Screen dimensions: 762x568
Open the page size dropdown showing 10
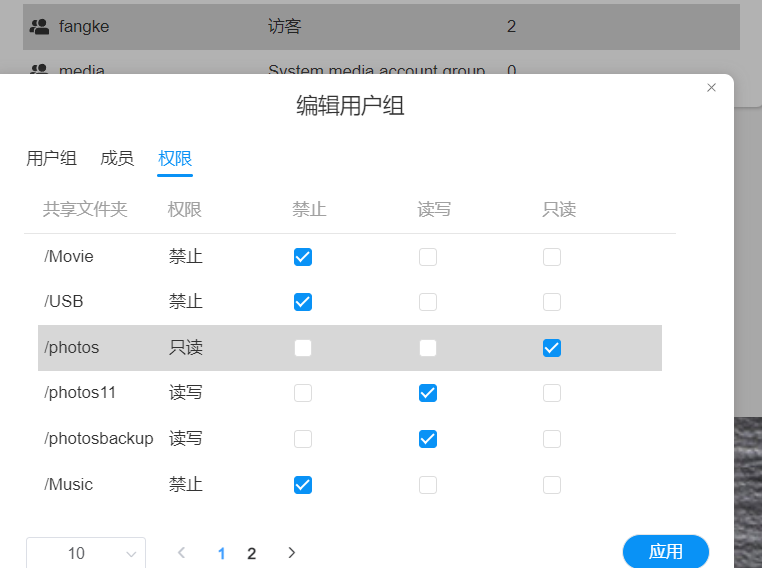tap(86, 553)
